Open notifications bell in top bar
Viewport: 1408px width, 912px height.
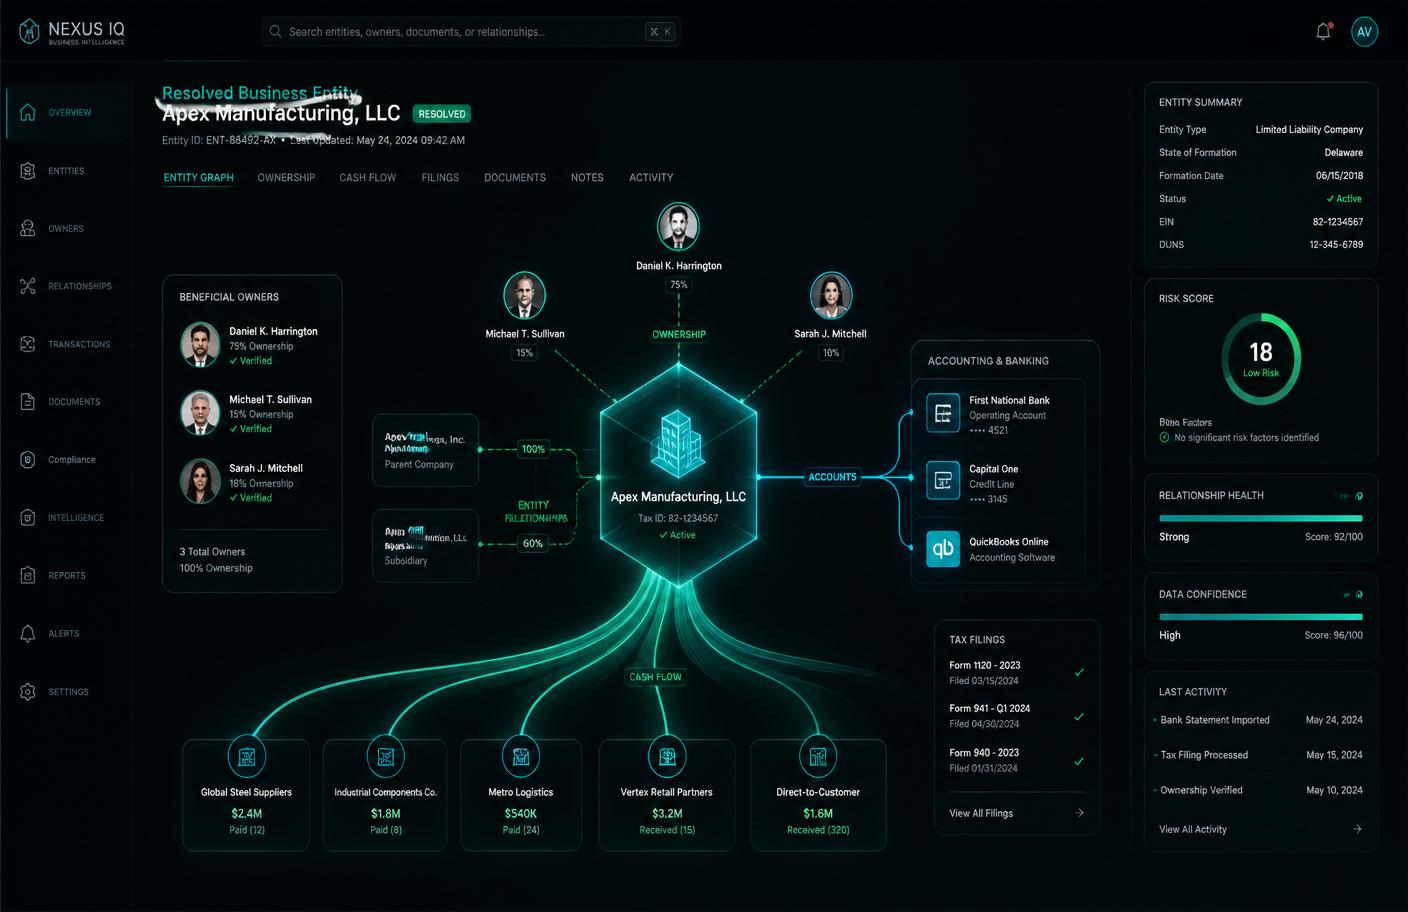click(1323, 31)
